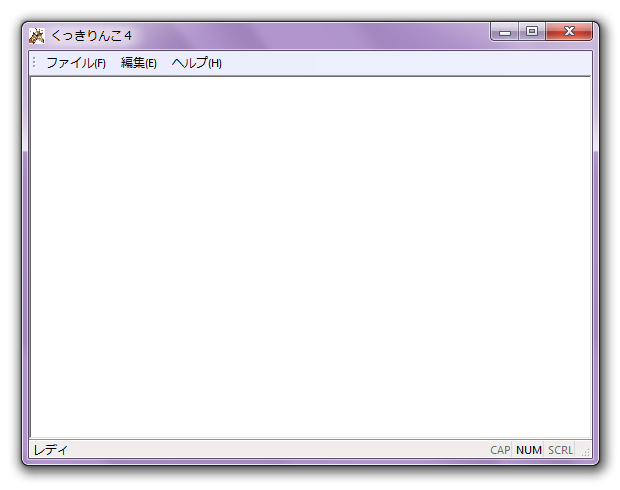Viewport: 620px width, 490px height.
Task: Open the 編集(E) menu
Action: [139, 63]
